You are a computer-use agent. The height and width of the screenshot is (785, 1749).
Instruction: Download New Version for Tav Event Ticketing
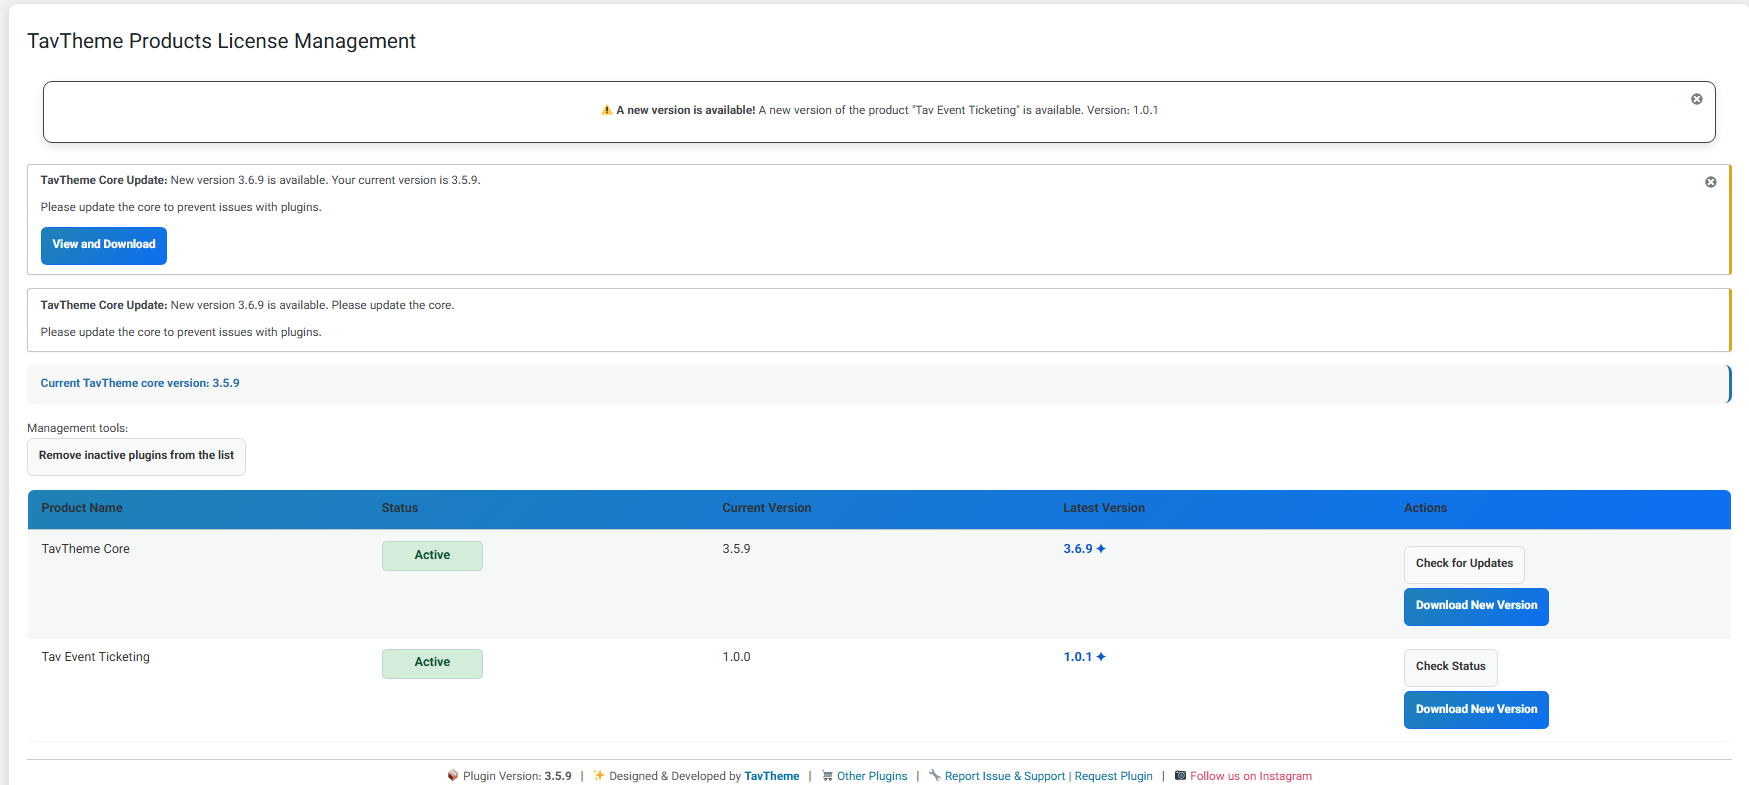pyautogui.click(x=1476, y=710)
